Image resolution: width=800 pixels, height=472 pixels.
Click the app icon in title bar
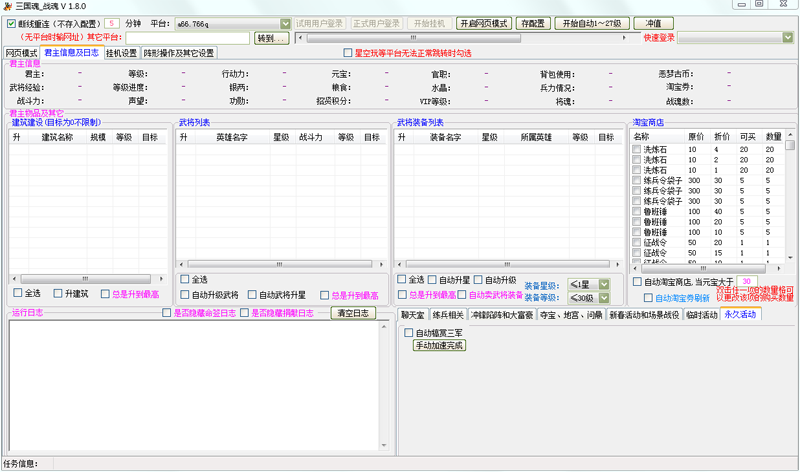[x=7, y=6]
